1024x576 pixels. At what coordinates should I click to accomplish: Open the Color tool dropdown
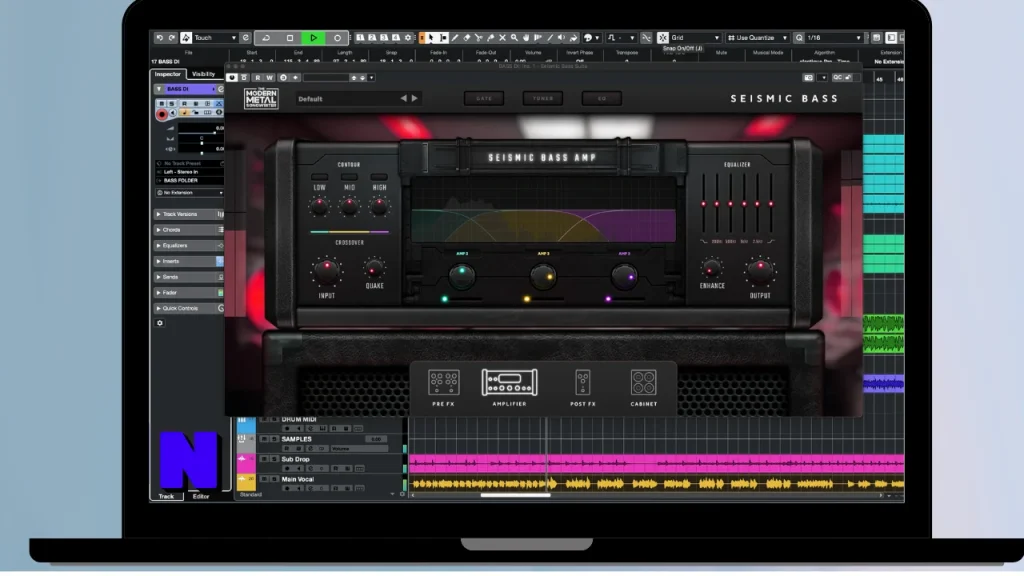[x=591, y=38]
